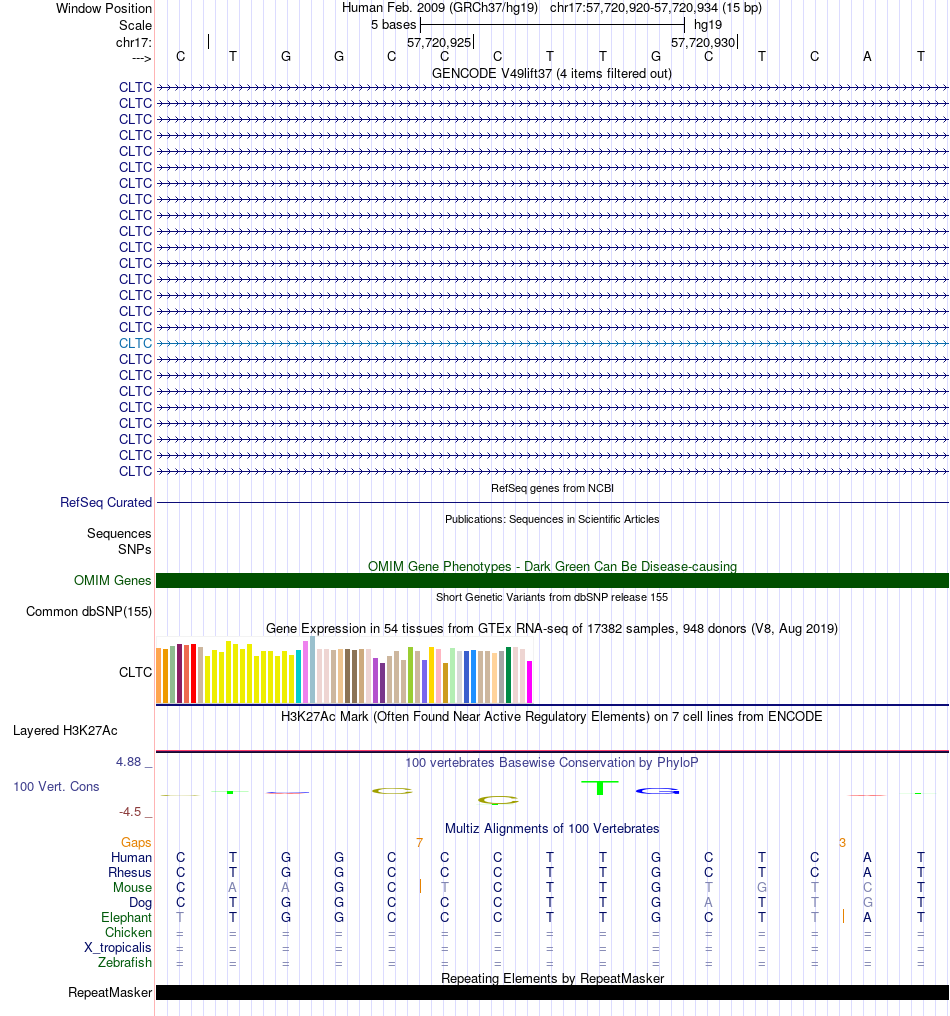
Task: Click the Chicken species label
Action: [x=128, y=932]
